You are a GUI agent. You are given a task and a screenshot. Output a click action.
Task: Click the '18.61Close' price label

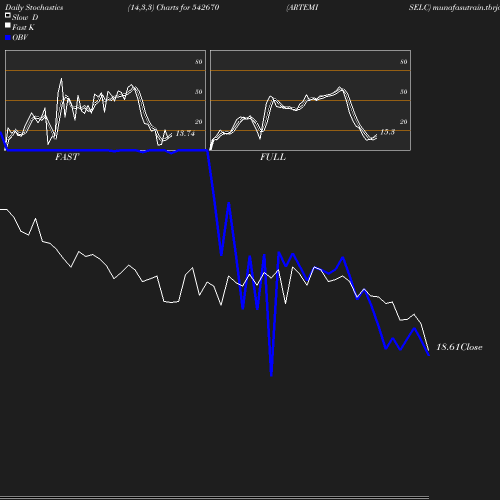coord(459,347)
